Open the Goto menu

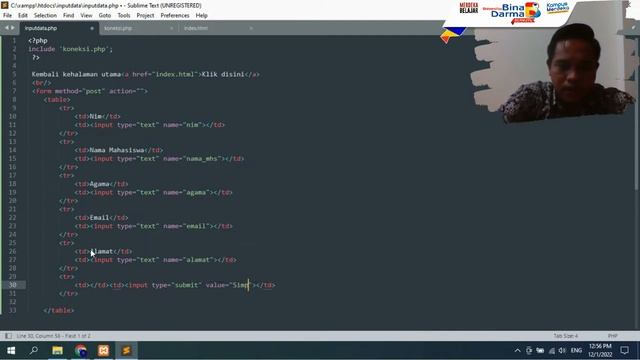pyautogui.click(x=105, y=16)
